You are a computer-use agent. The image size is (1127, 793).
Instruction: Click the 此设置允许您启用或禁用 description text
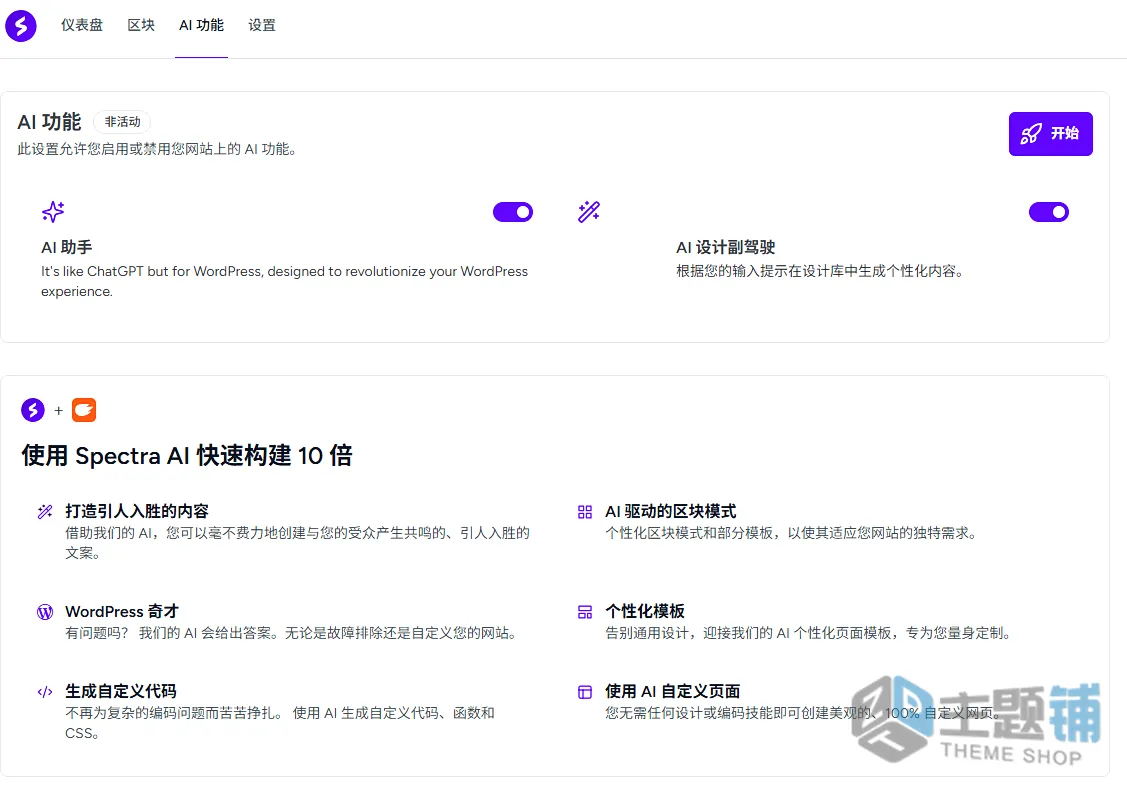[157, 149]
